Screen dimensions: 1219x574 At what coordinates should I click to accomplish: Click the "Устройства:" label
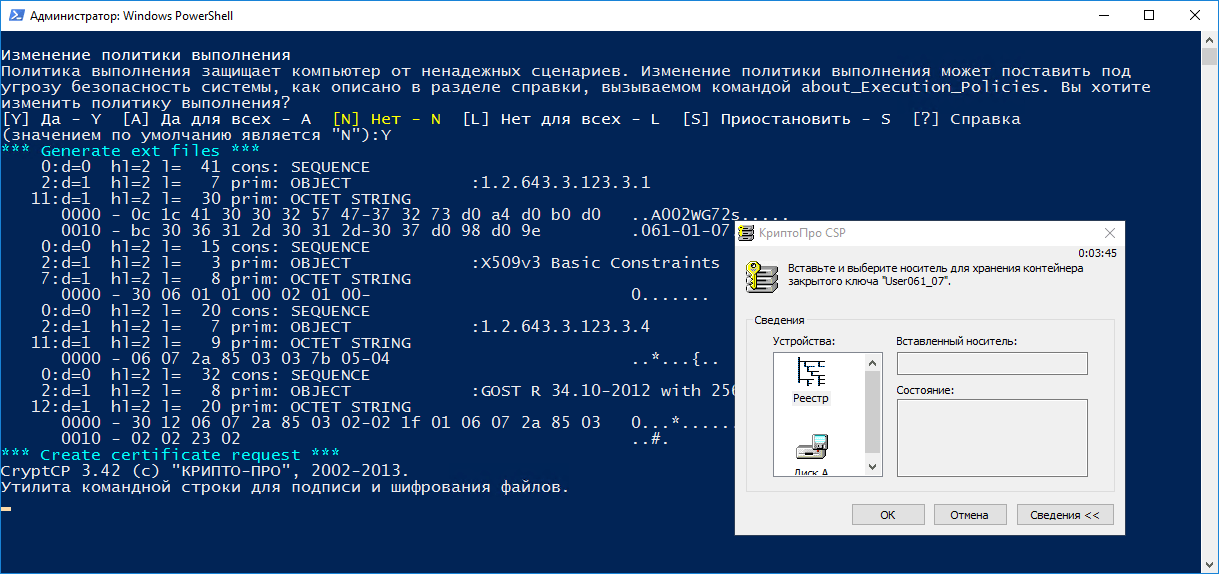point(804,341)
